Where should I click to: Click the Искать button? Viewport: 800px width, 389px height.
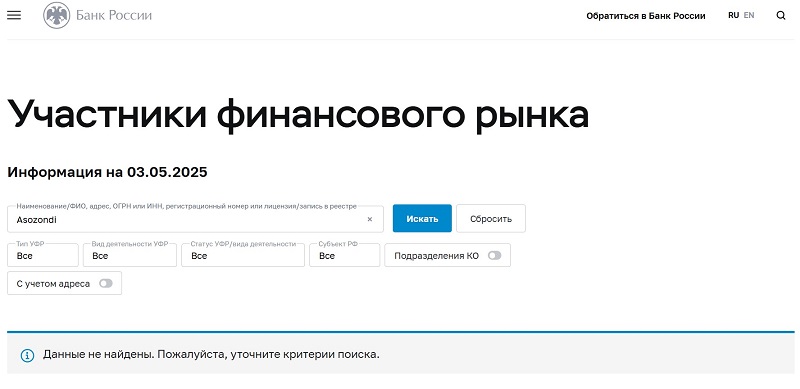tap(422, 218)
